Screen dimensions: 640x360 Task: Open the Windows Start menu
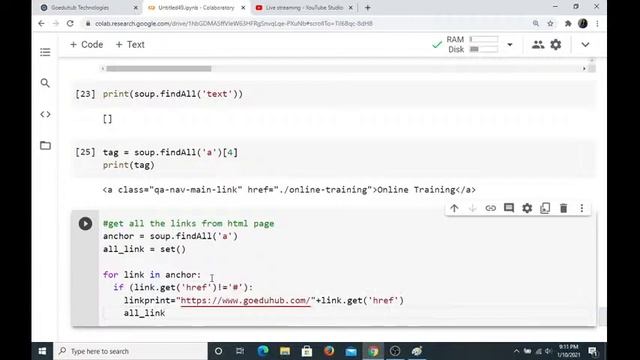[42, 351]
